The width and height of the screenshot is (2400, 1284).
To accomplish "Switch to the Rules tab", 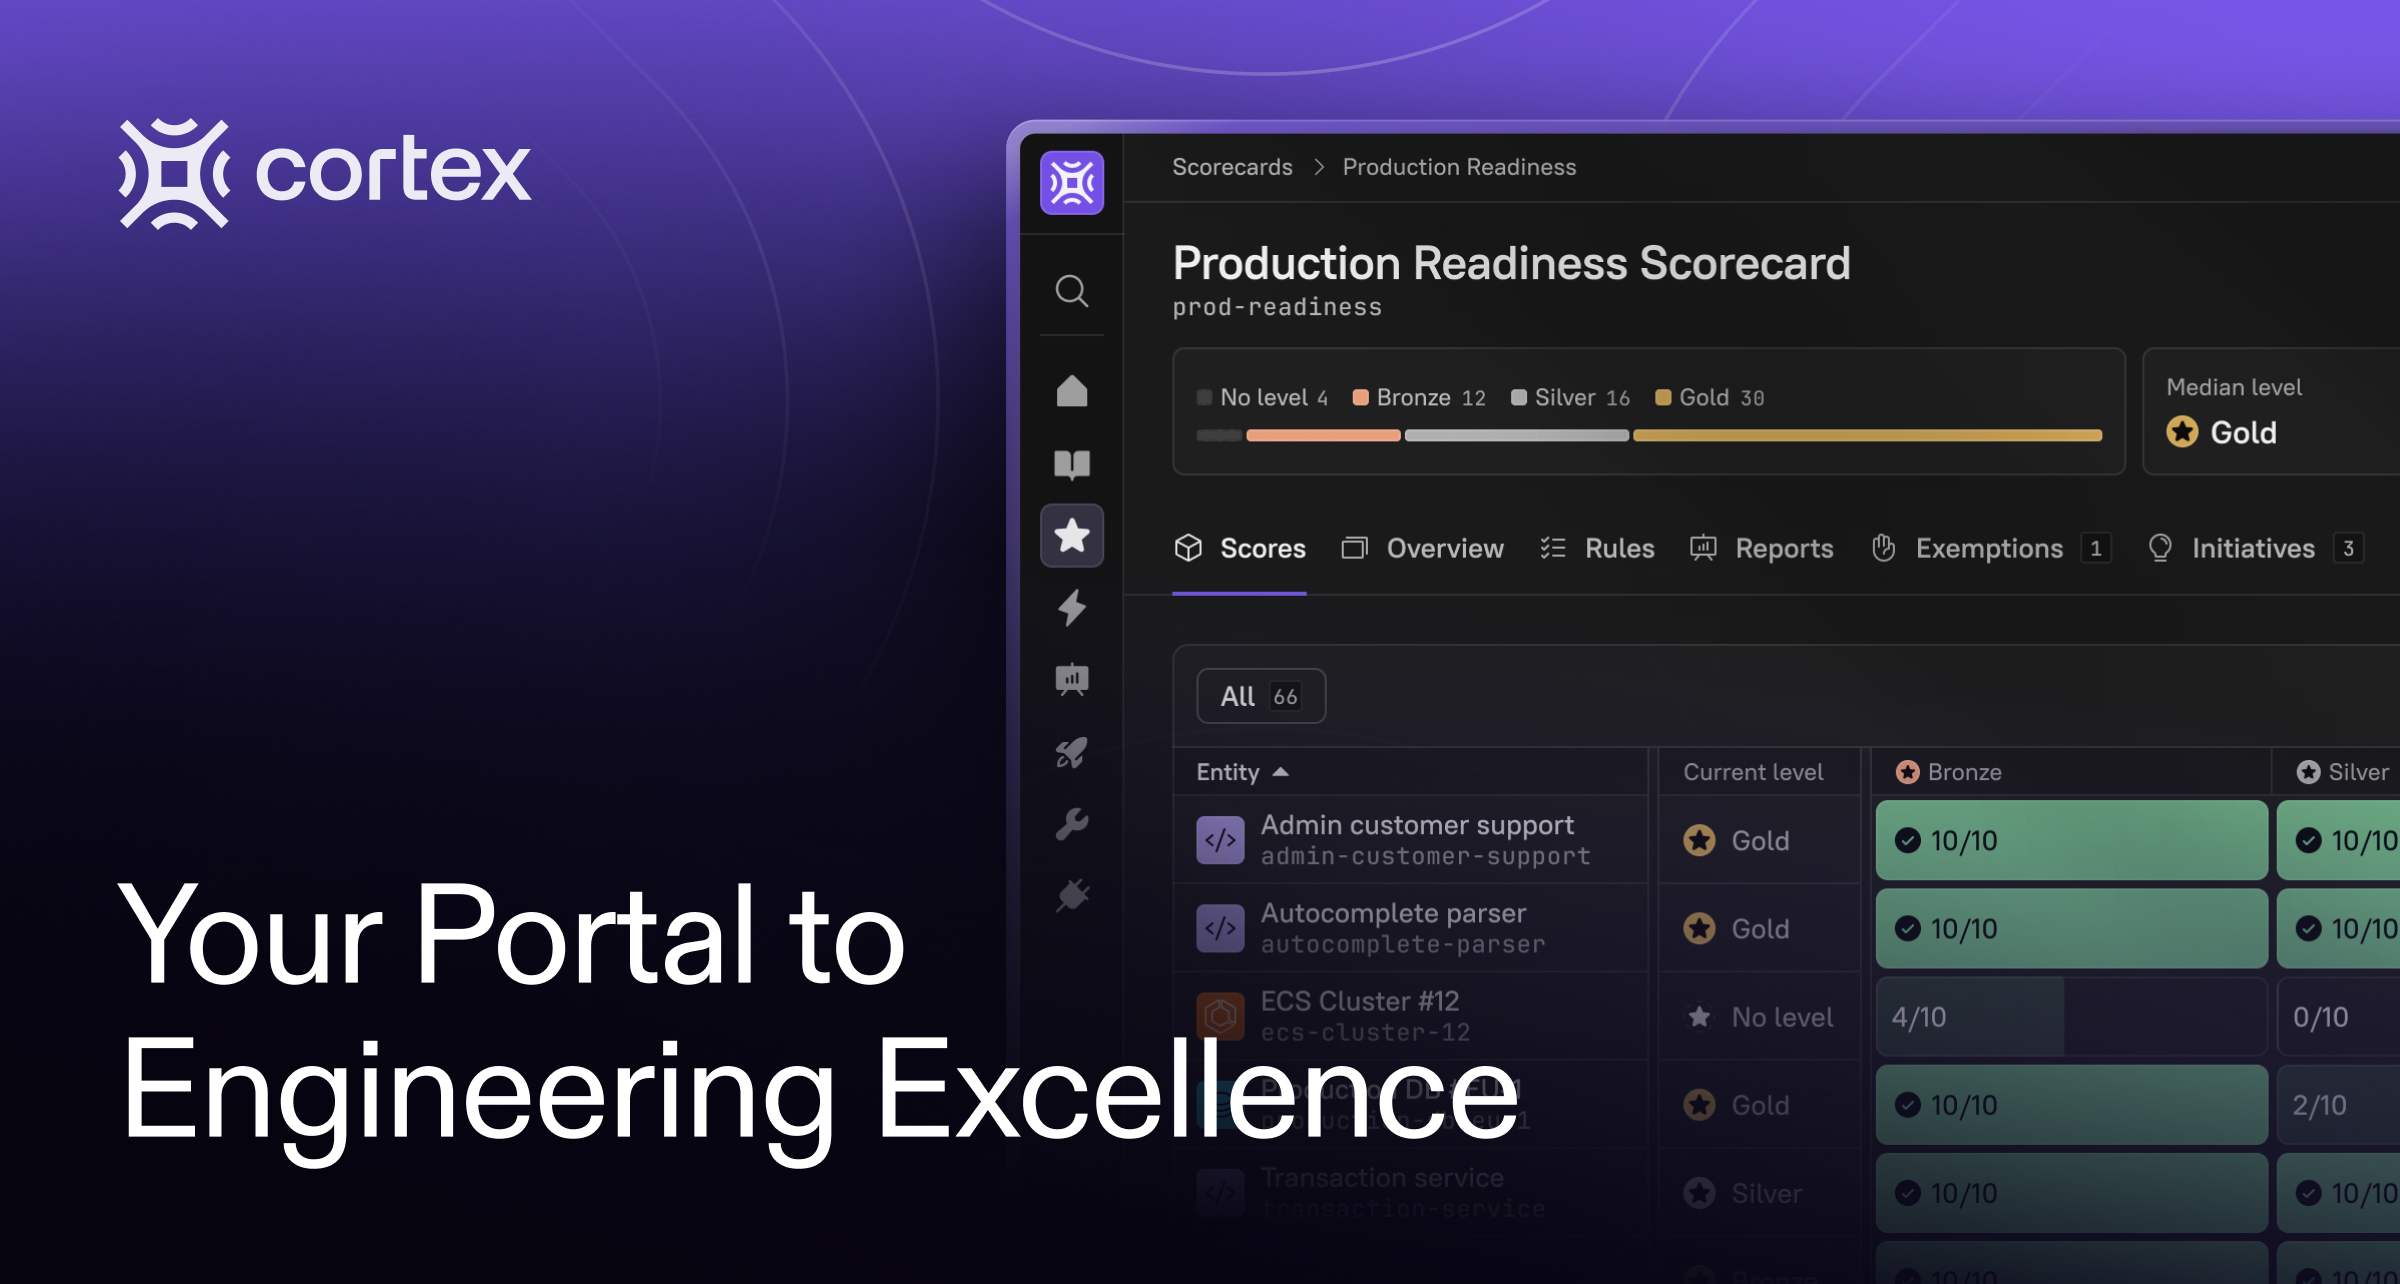I will click(1597, 548).
